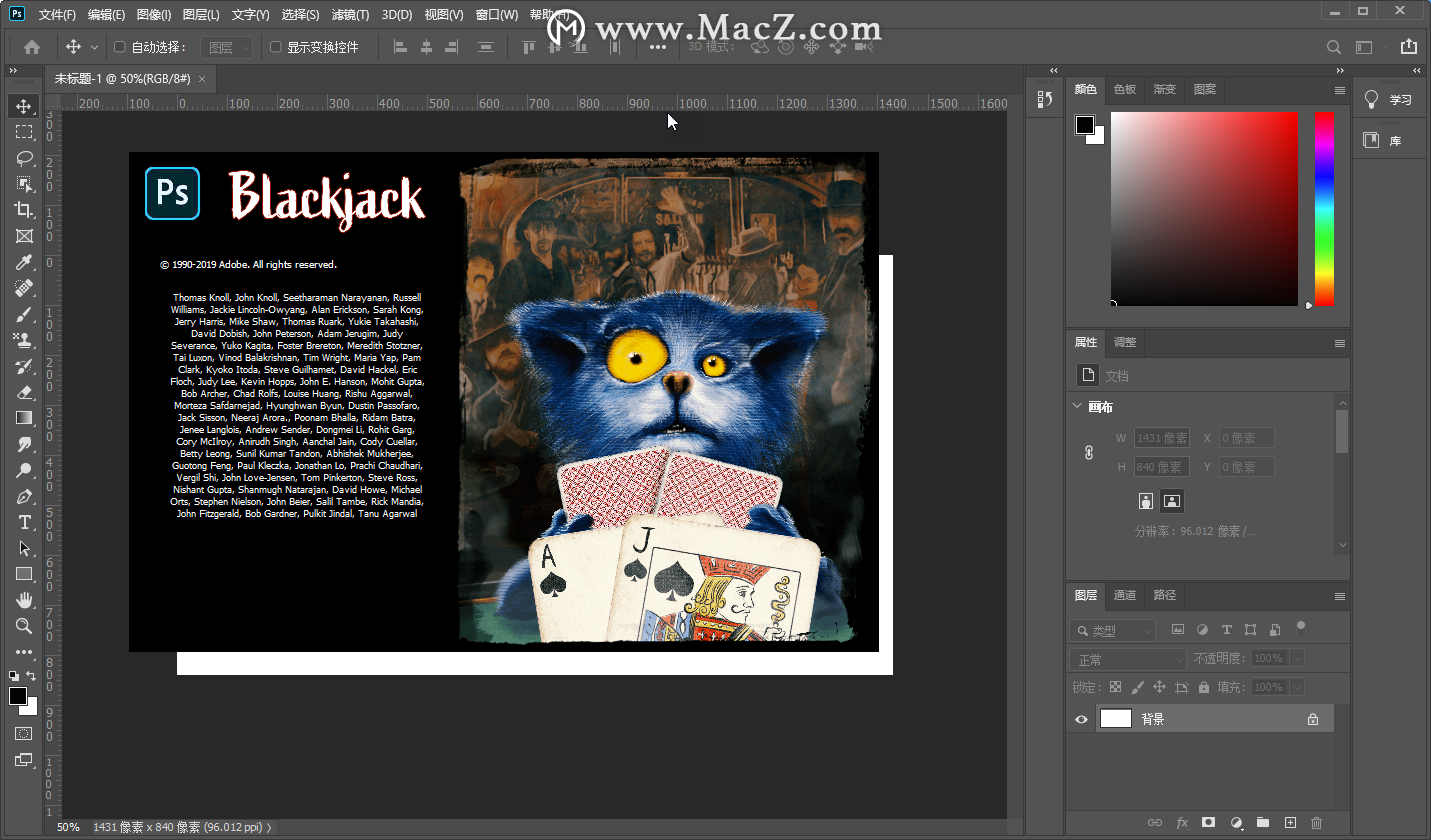This screenshot has width=1431, height=840.
Task: Select the Eraser tool
Action: (24, 392)
